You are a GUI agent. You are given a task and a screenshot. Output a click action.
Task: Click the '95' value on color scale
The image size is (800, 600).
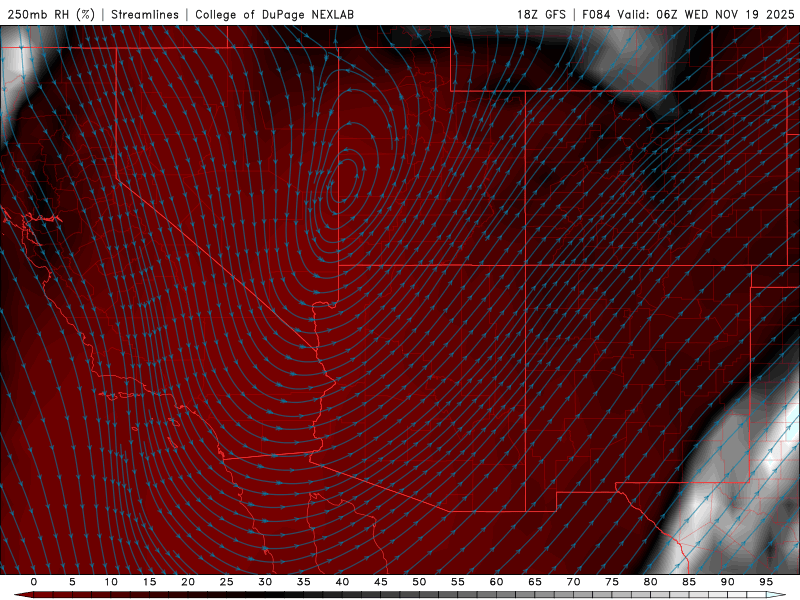(x=766, y=582)
